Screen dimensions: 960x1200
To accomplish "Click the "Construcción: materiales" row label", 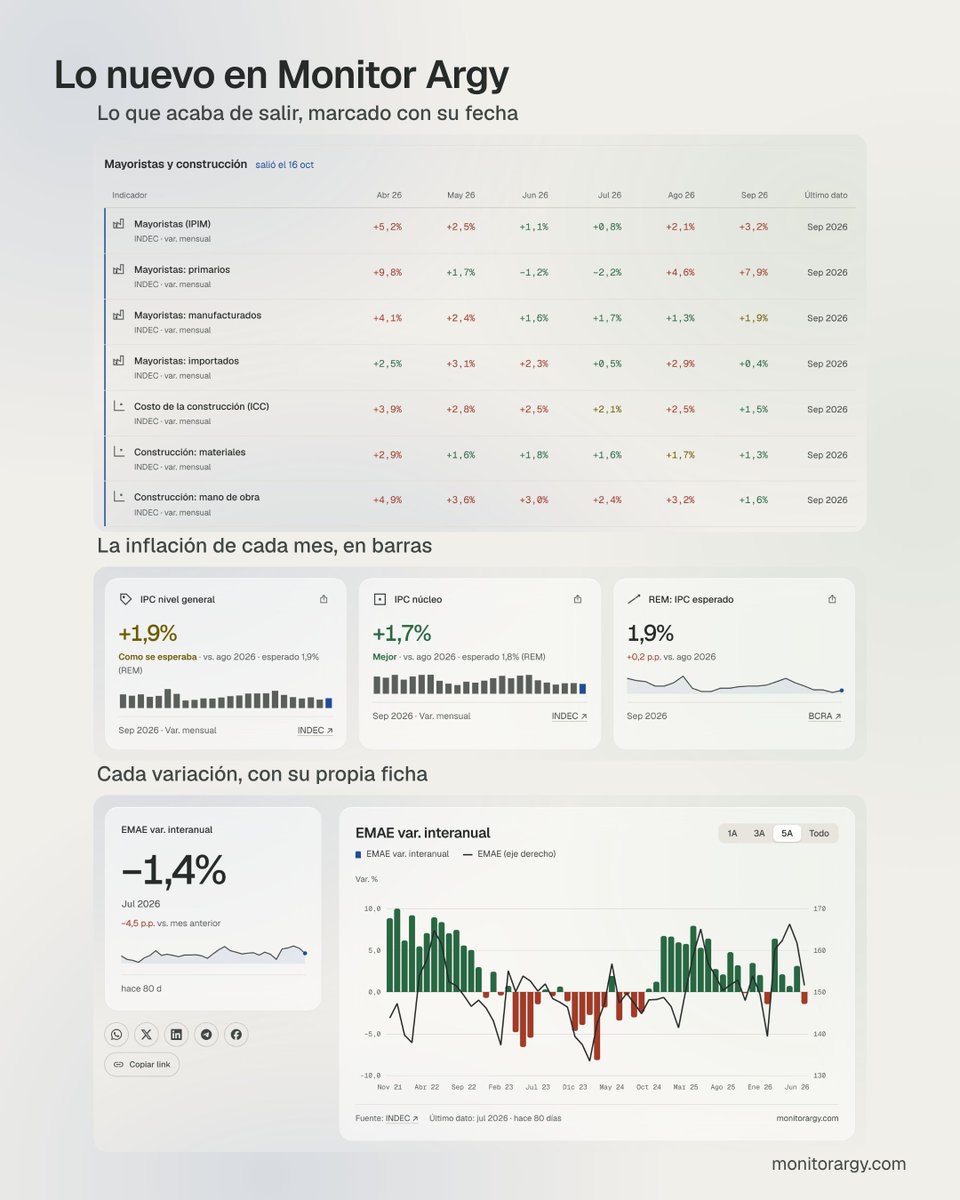I will (x=190, y=452).
